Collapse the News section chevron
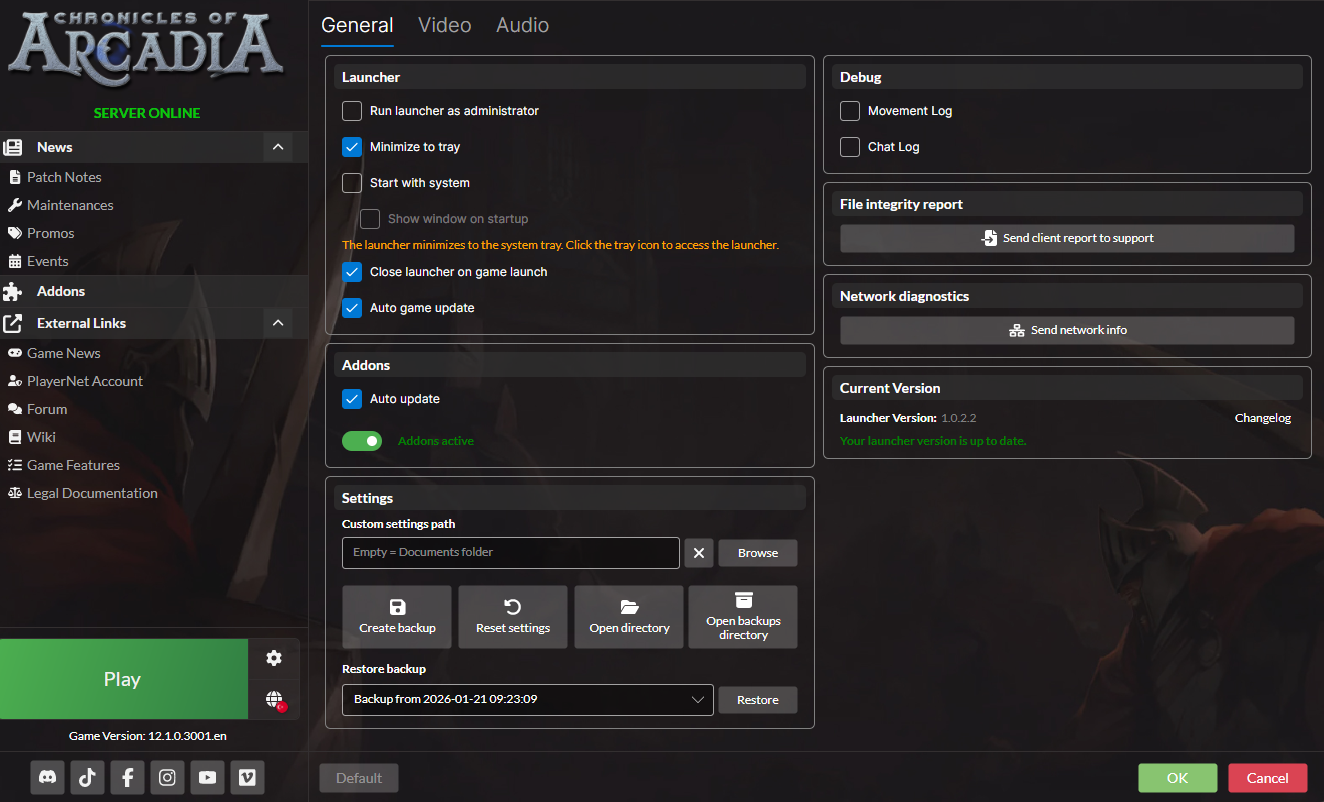 point(278,147)
